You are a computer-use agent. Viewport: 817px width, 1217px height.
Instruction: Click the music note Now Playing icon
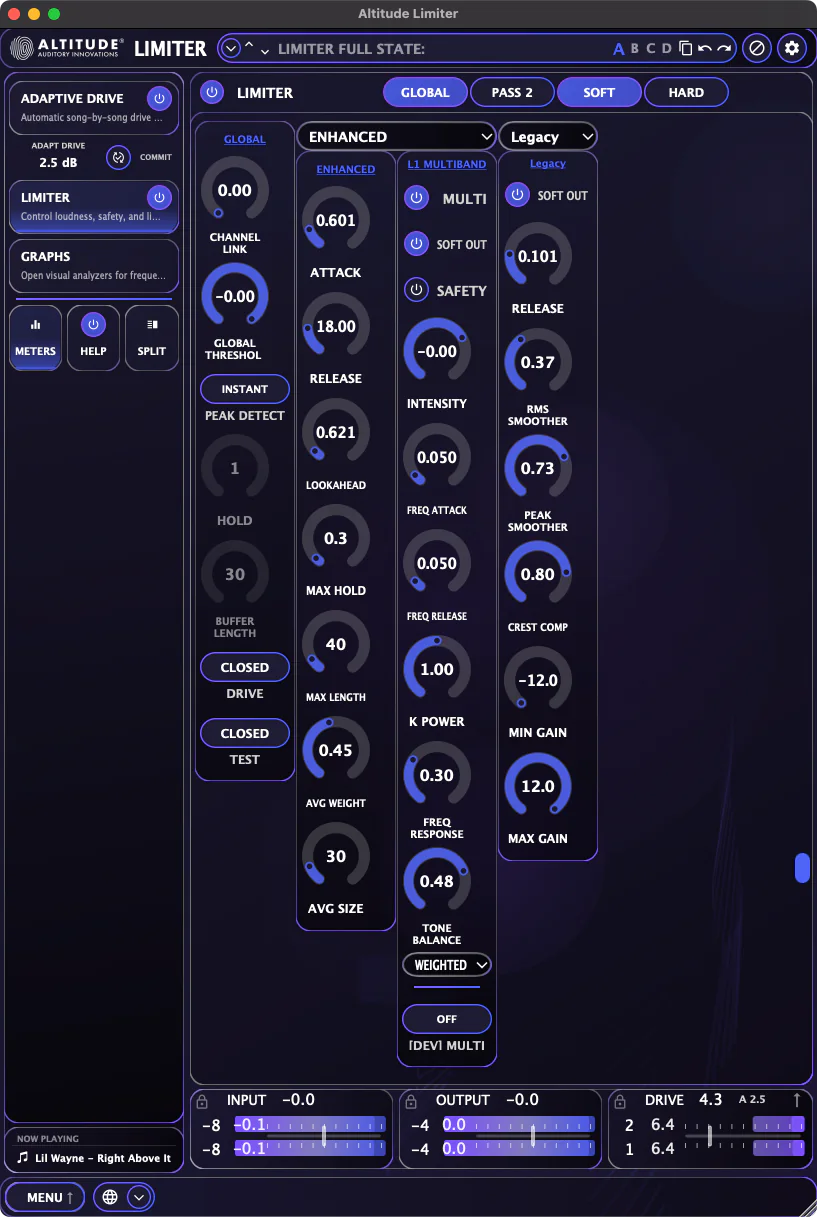(23, 1158)
